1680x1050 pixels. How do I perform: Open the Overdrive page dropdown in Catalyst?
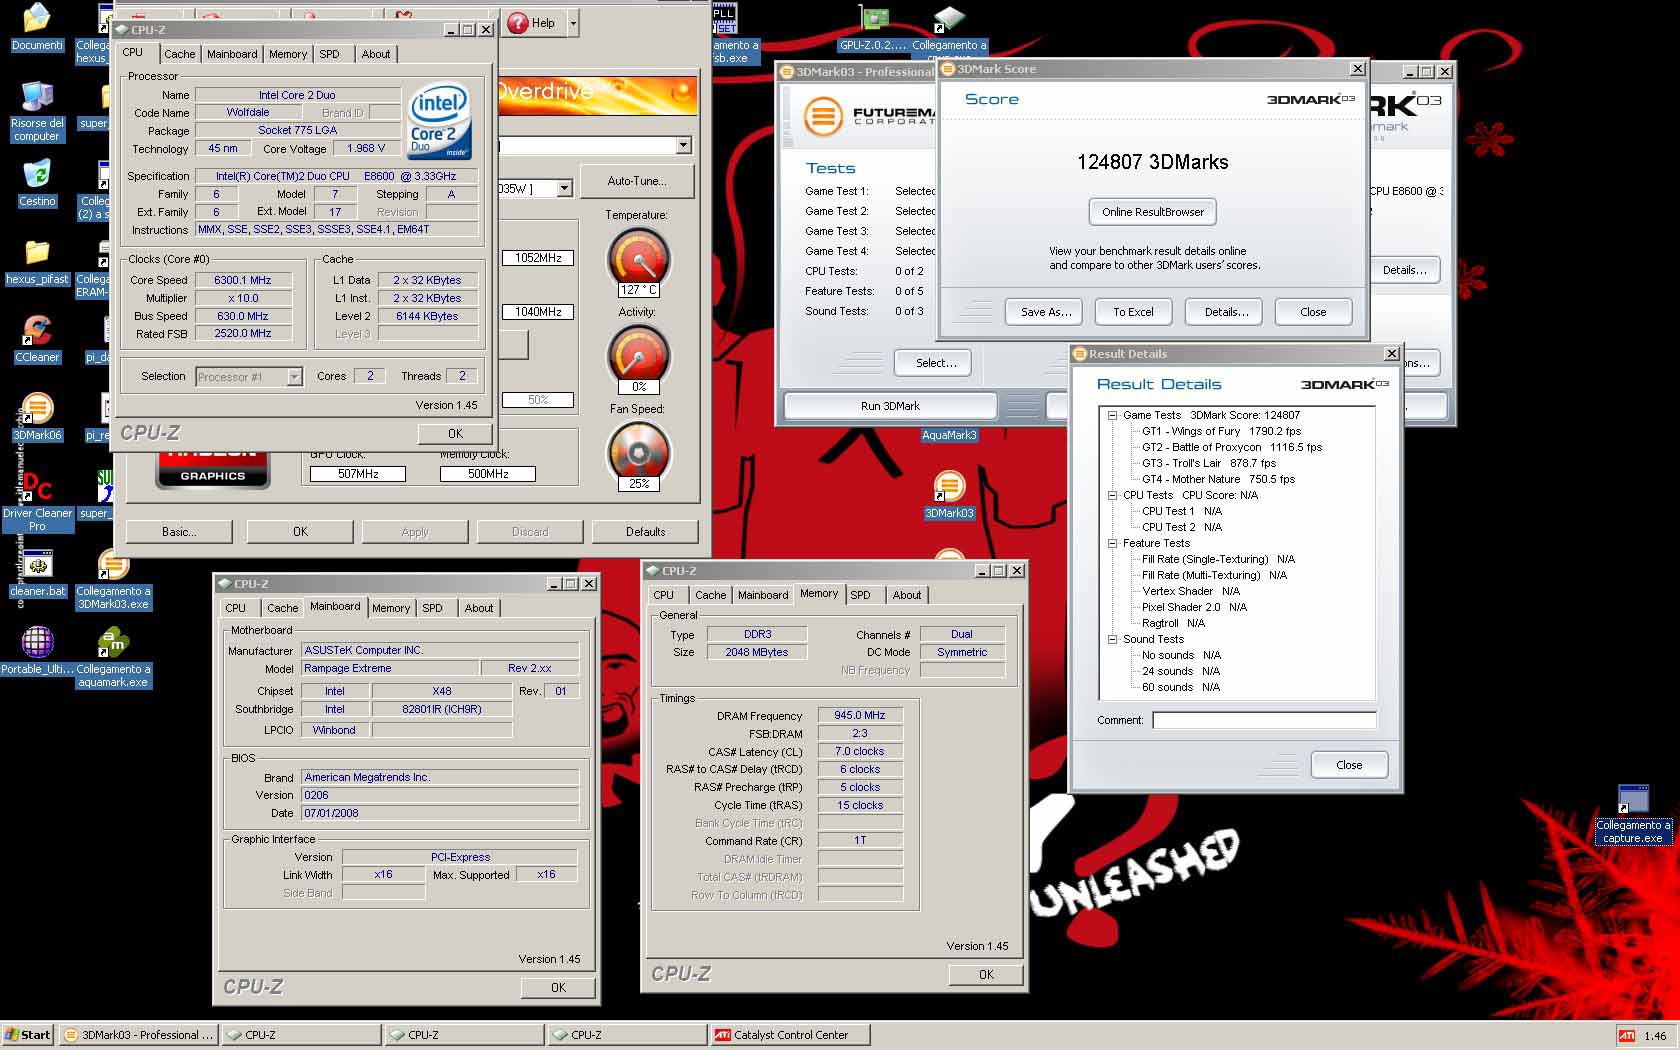(683, 146)
